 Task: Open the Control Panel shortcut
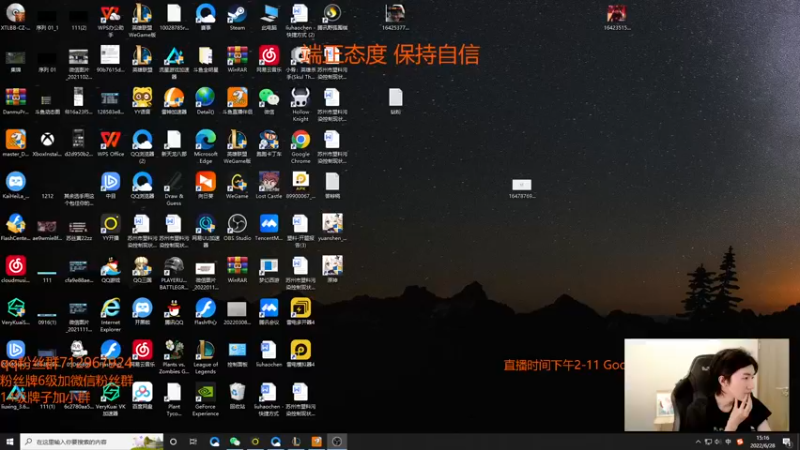(237, 354)
